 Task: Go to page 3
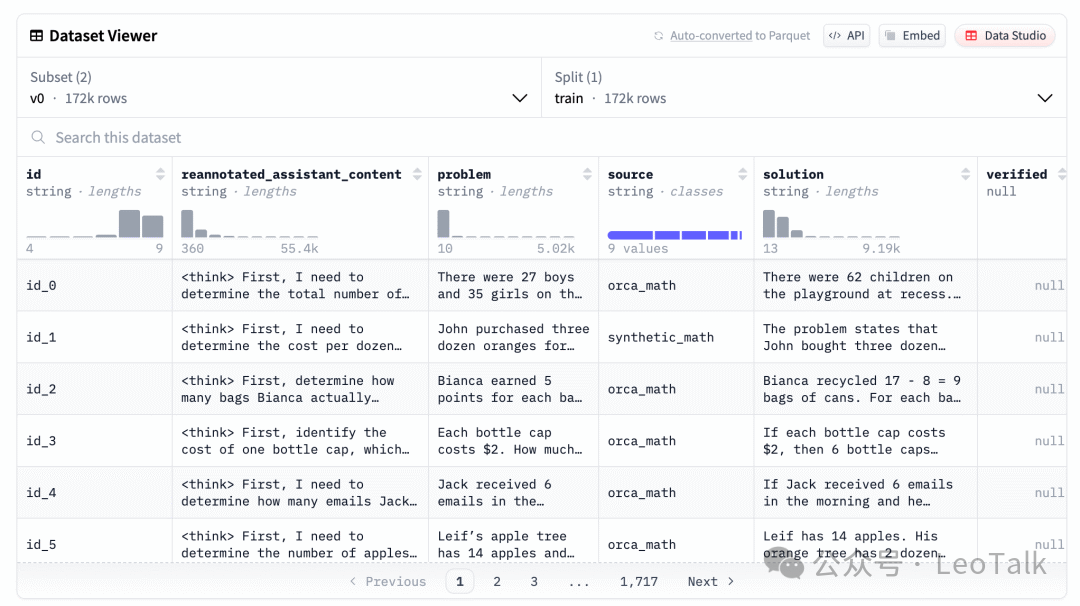(534, 582)
